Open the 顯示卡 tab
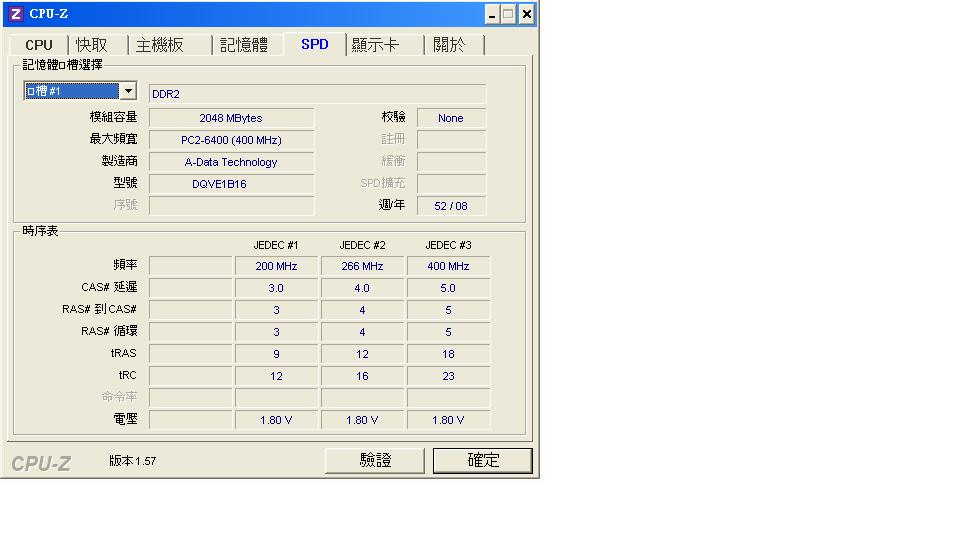Image resolution: width=960 pixels, height=540 pixels. coord(375,45)
